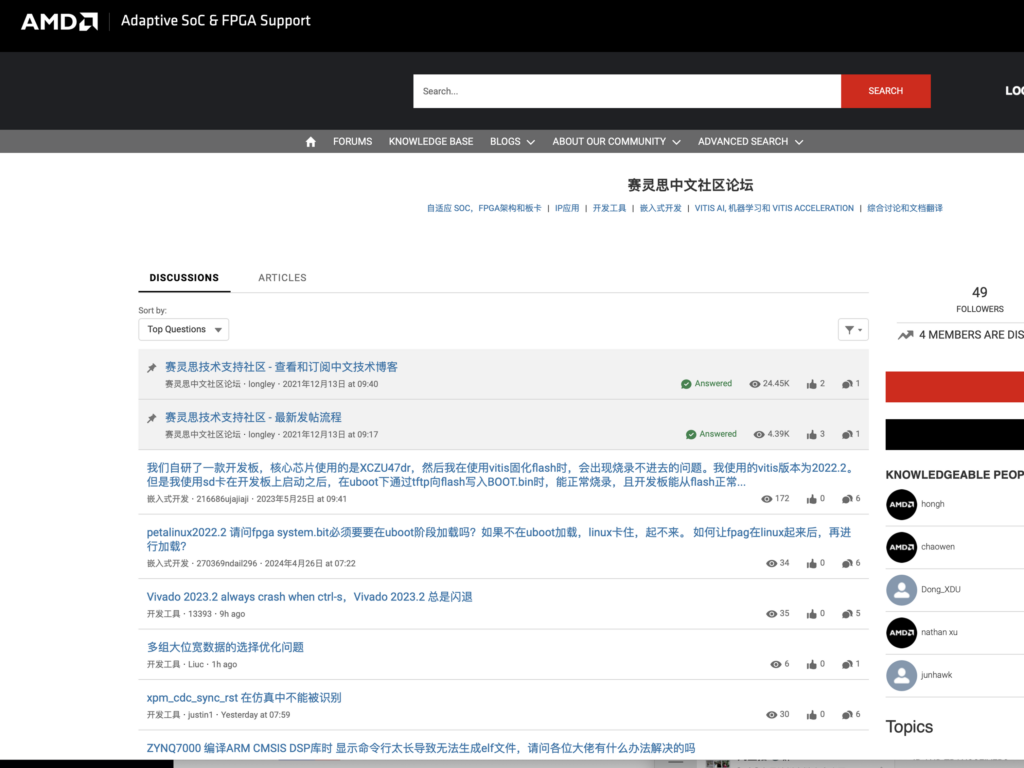This screenshot has height=768, width=1024.
Task: Click the green Answered check on 查看和订阅中文技术博客
Action: tap(686, 384)
